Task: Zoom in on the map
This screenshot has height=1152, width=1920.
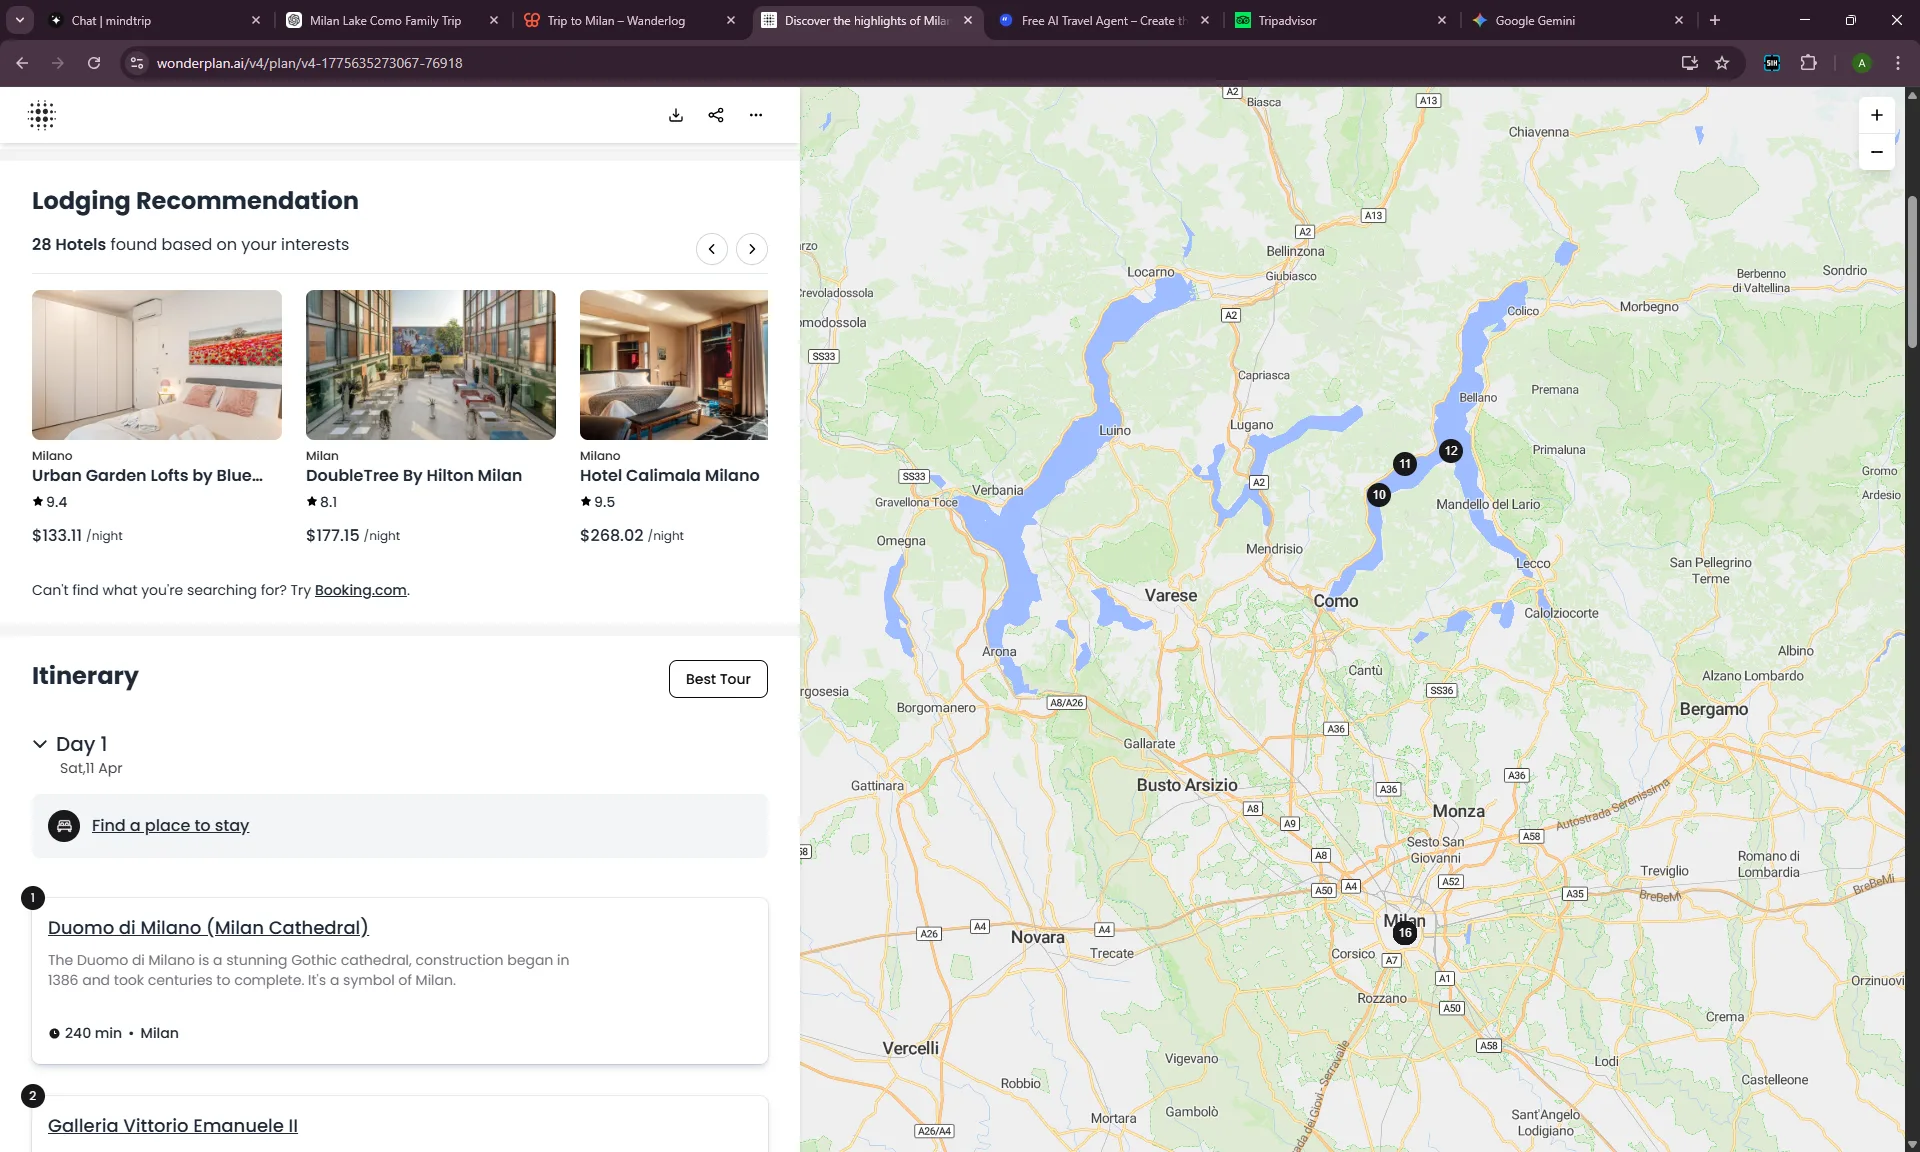Action: coord(1877,115)
